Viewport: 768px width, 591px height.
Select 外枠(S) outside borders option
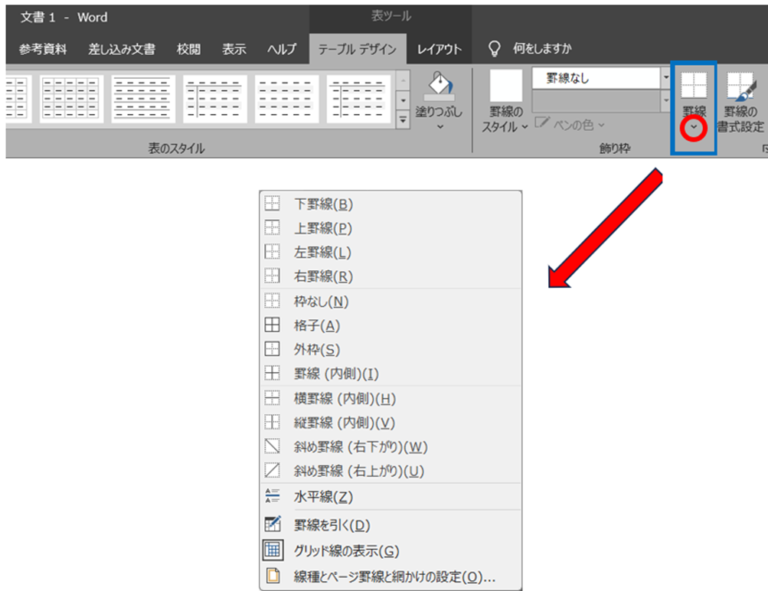pyautogui.click(x=317, y=349)
